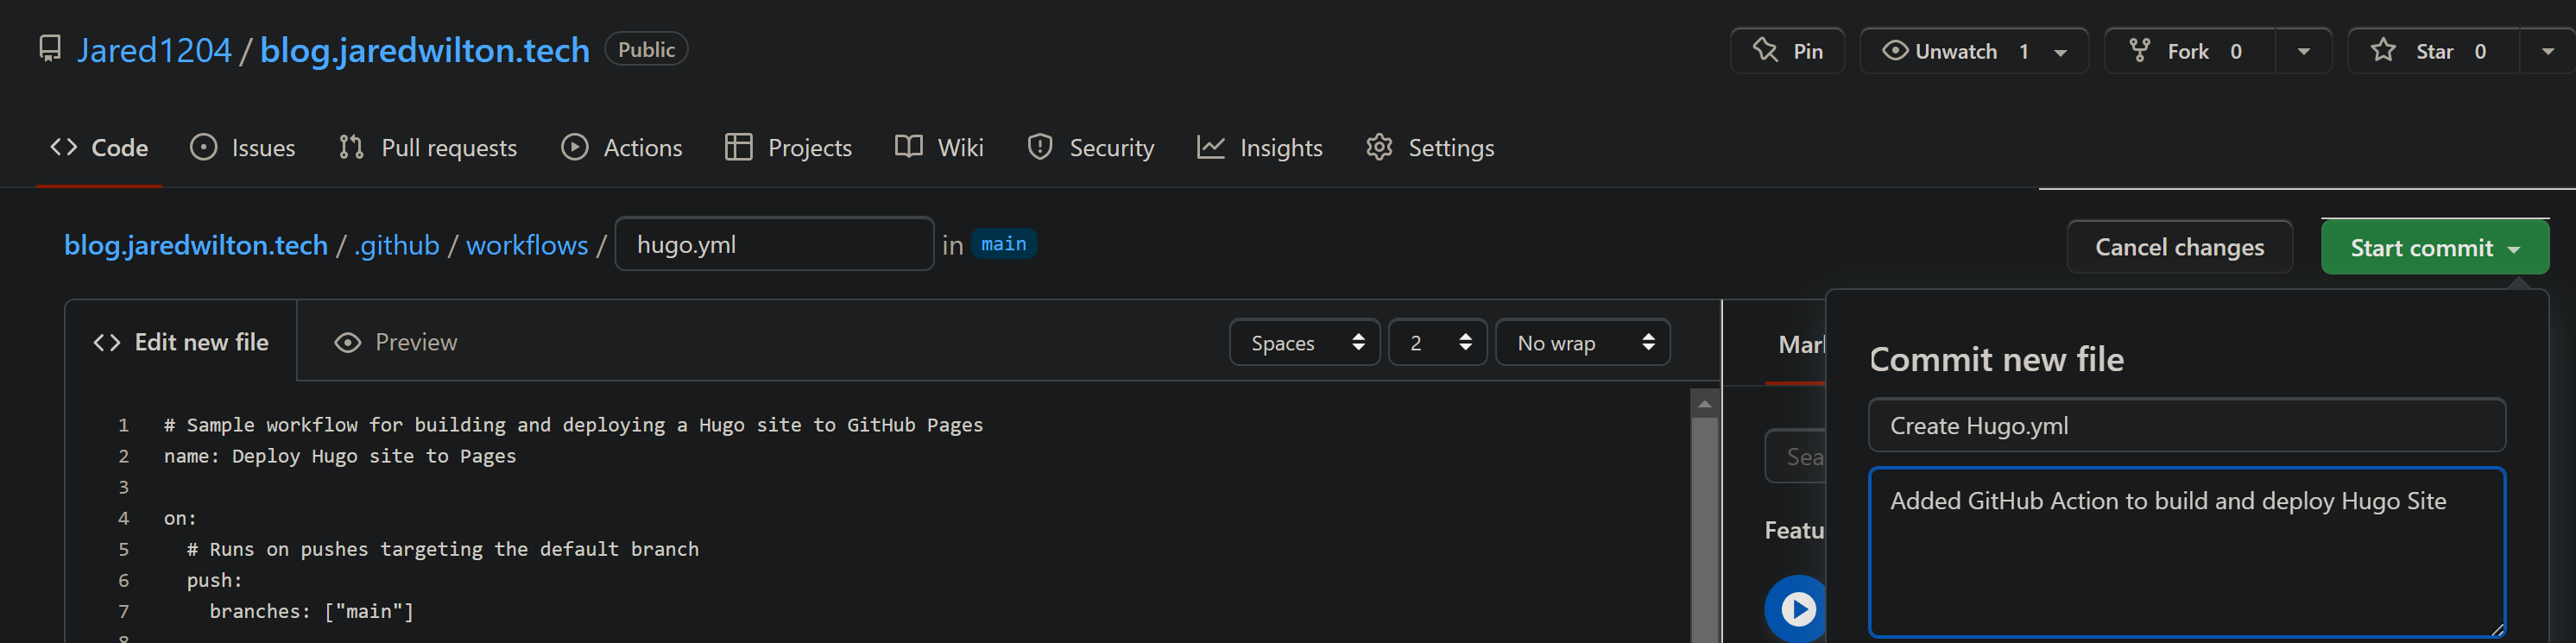Click the Star button
Image resolution: width=2576 pixels, height=643 pixels.
pos(2432,51)
